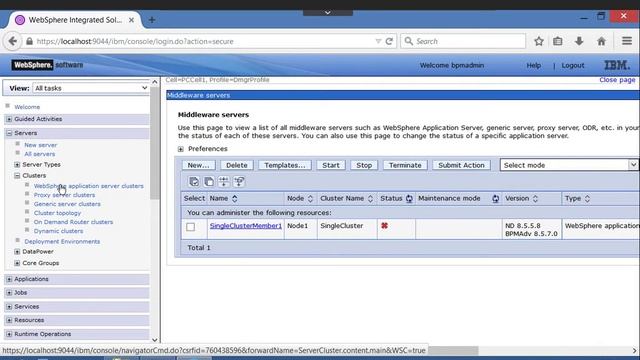Click the Deselect all items table icon

[x=209, y=182]
